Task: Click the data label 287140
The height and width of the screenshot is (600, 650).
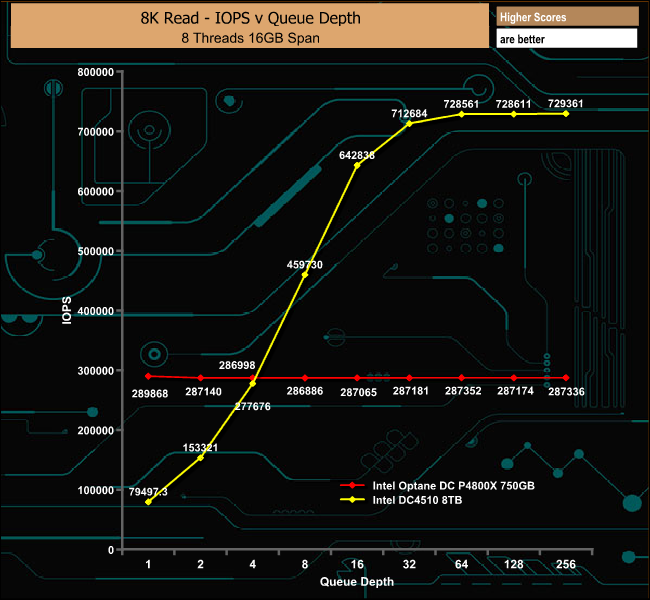Action: tap(203, 391)
